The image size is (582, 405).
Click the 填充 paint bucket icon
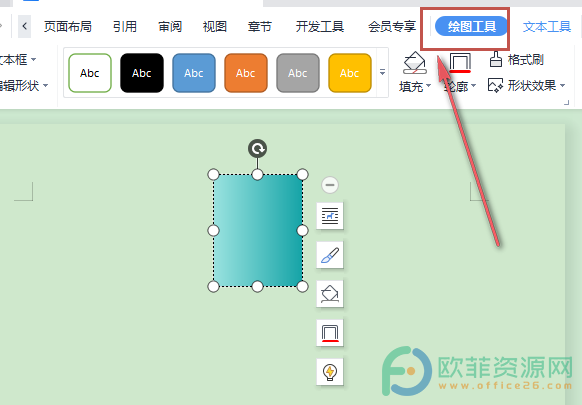[x=415, y=62]
